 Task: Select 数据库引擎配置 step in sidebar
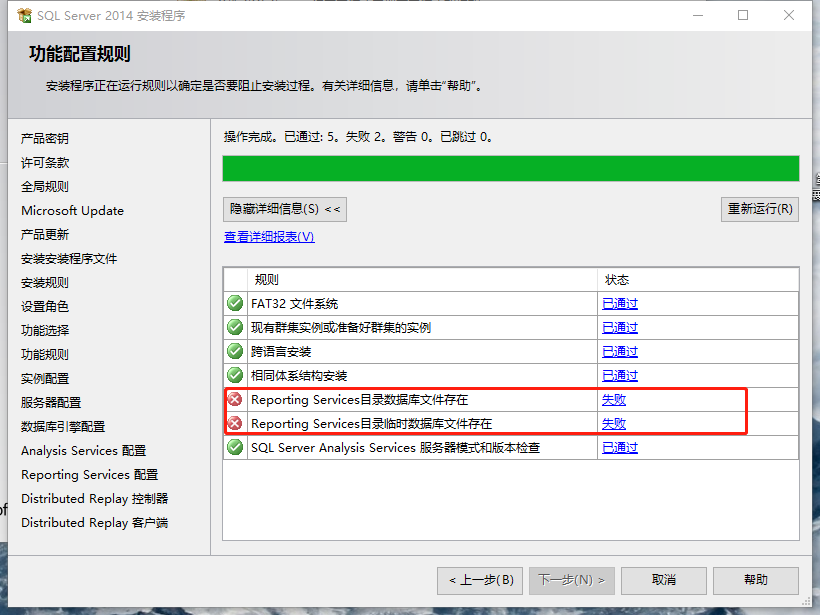63,427
